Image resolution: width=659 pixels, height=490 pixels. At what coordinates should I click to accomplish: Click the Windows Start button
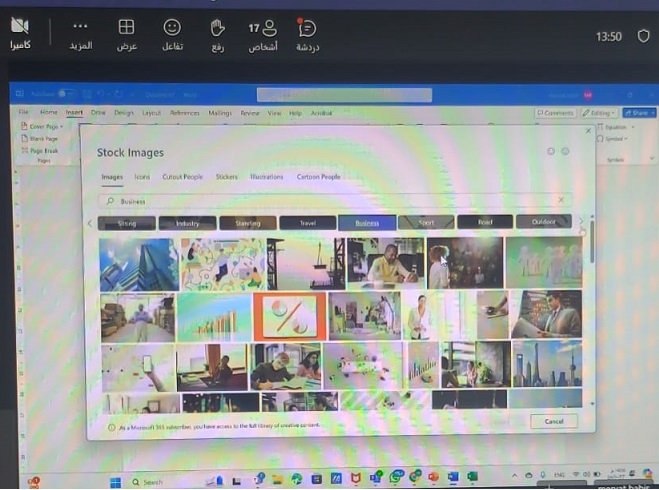click(x=115, y=481)
